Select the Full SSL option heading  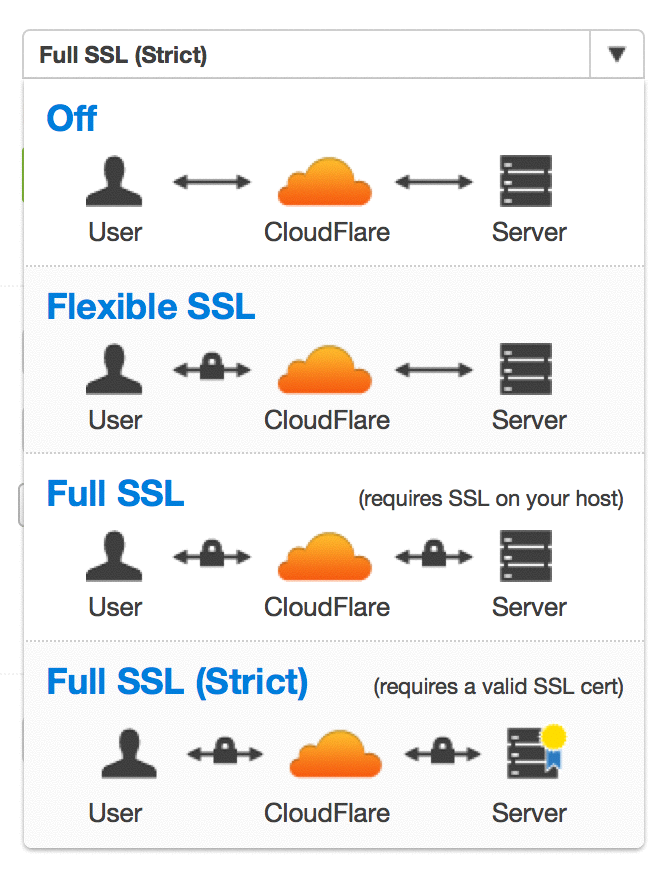115,493
